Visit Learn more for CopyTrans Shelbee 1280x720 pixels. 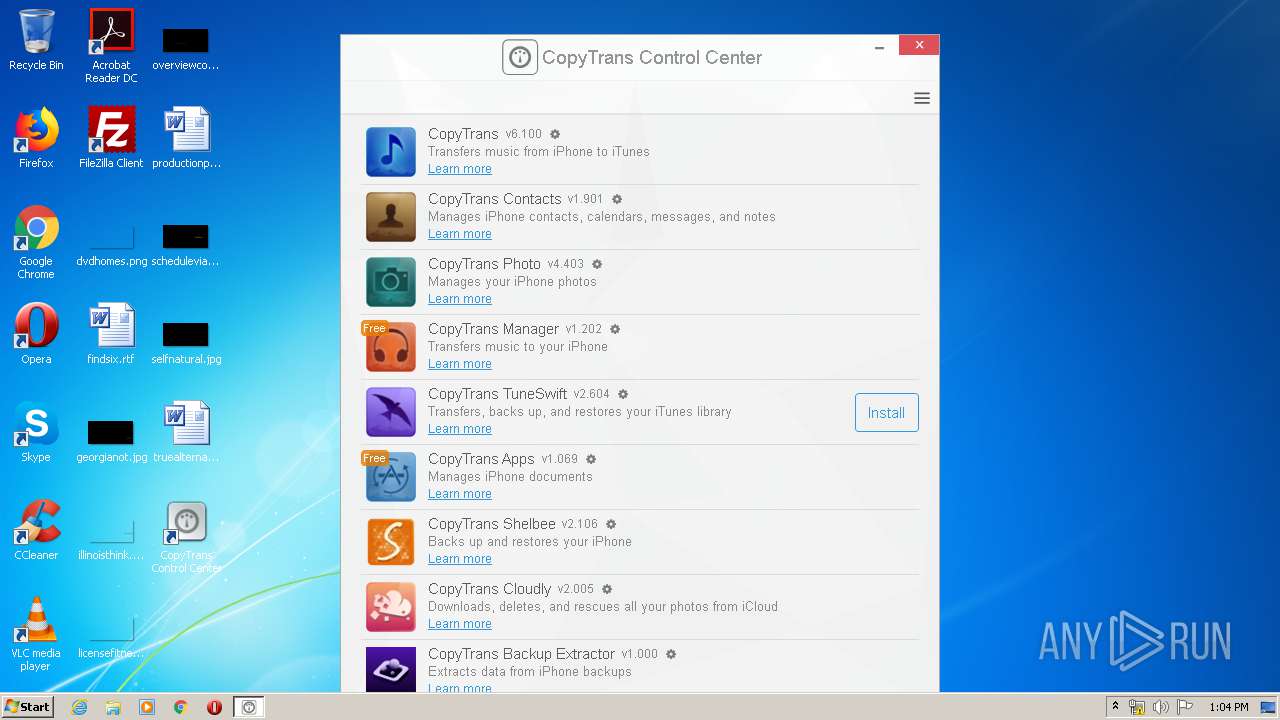click(x=460, y=559)
